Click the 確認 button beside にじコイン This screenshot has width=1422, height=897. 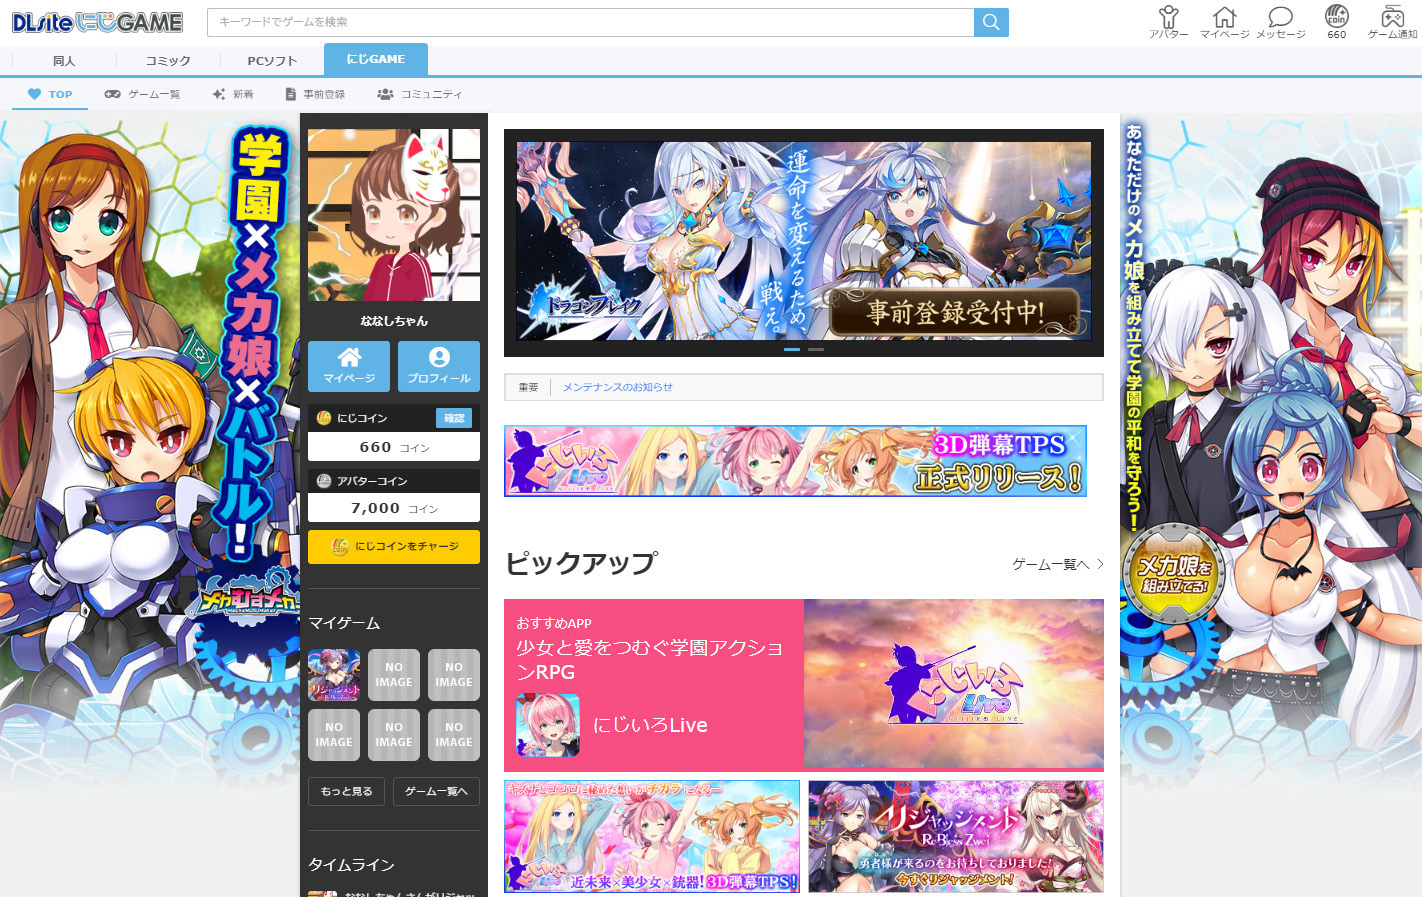(454, 418)
